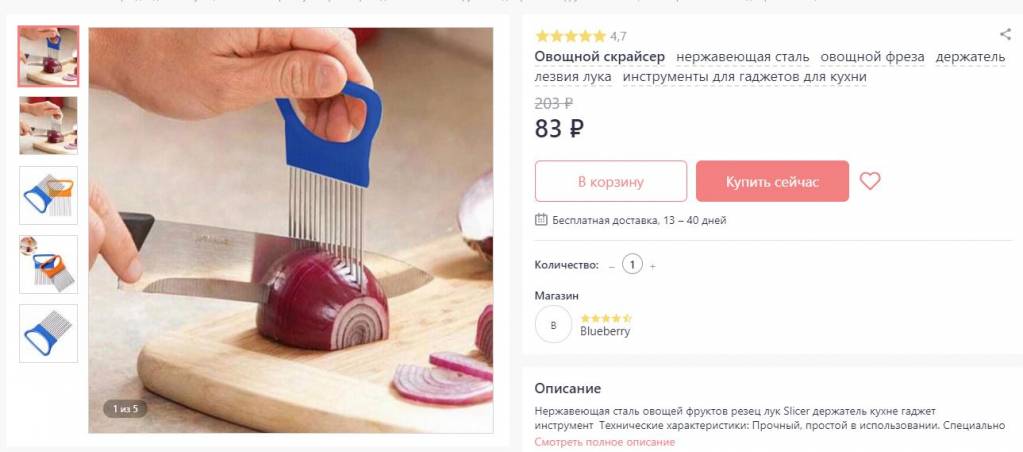
Task: Click the store star rating
Action: pos(605,318)
